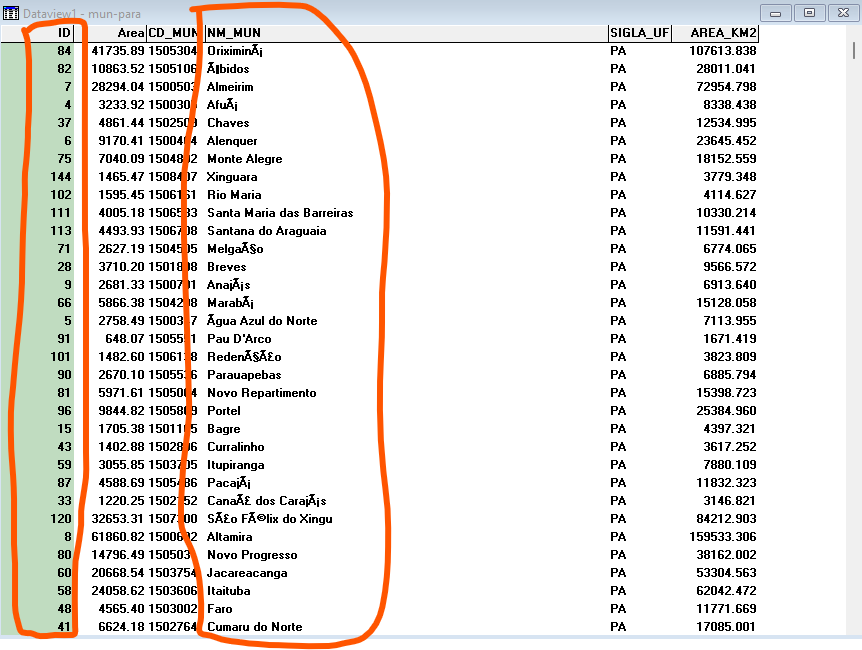862x650 pixels.
Task: Click the cell 'Jacareacanga'
Action: [247, 573]
